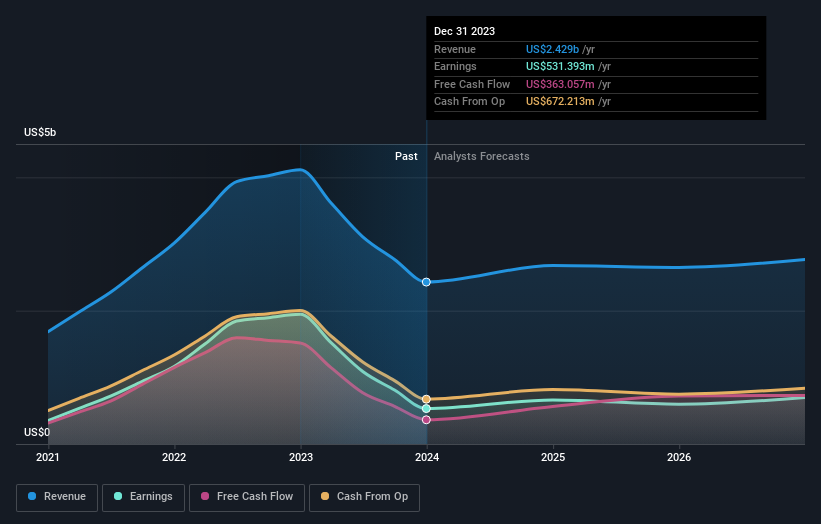Select the teal Earnings data point marker
Image resolution: width=821 pixels, height=524 pixels.
(426, 408)
